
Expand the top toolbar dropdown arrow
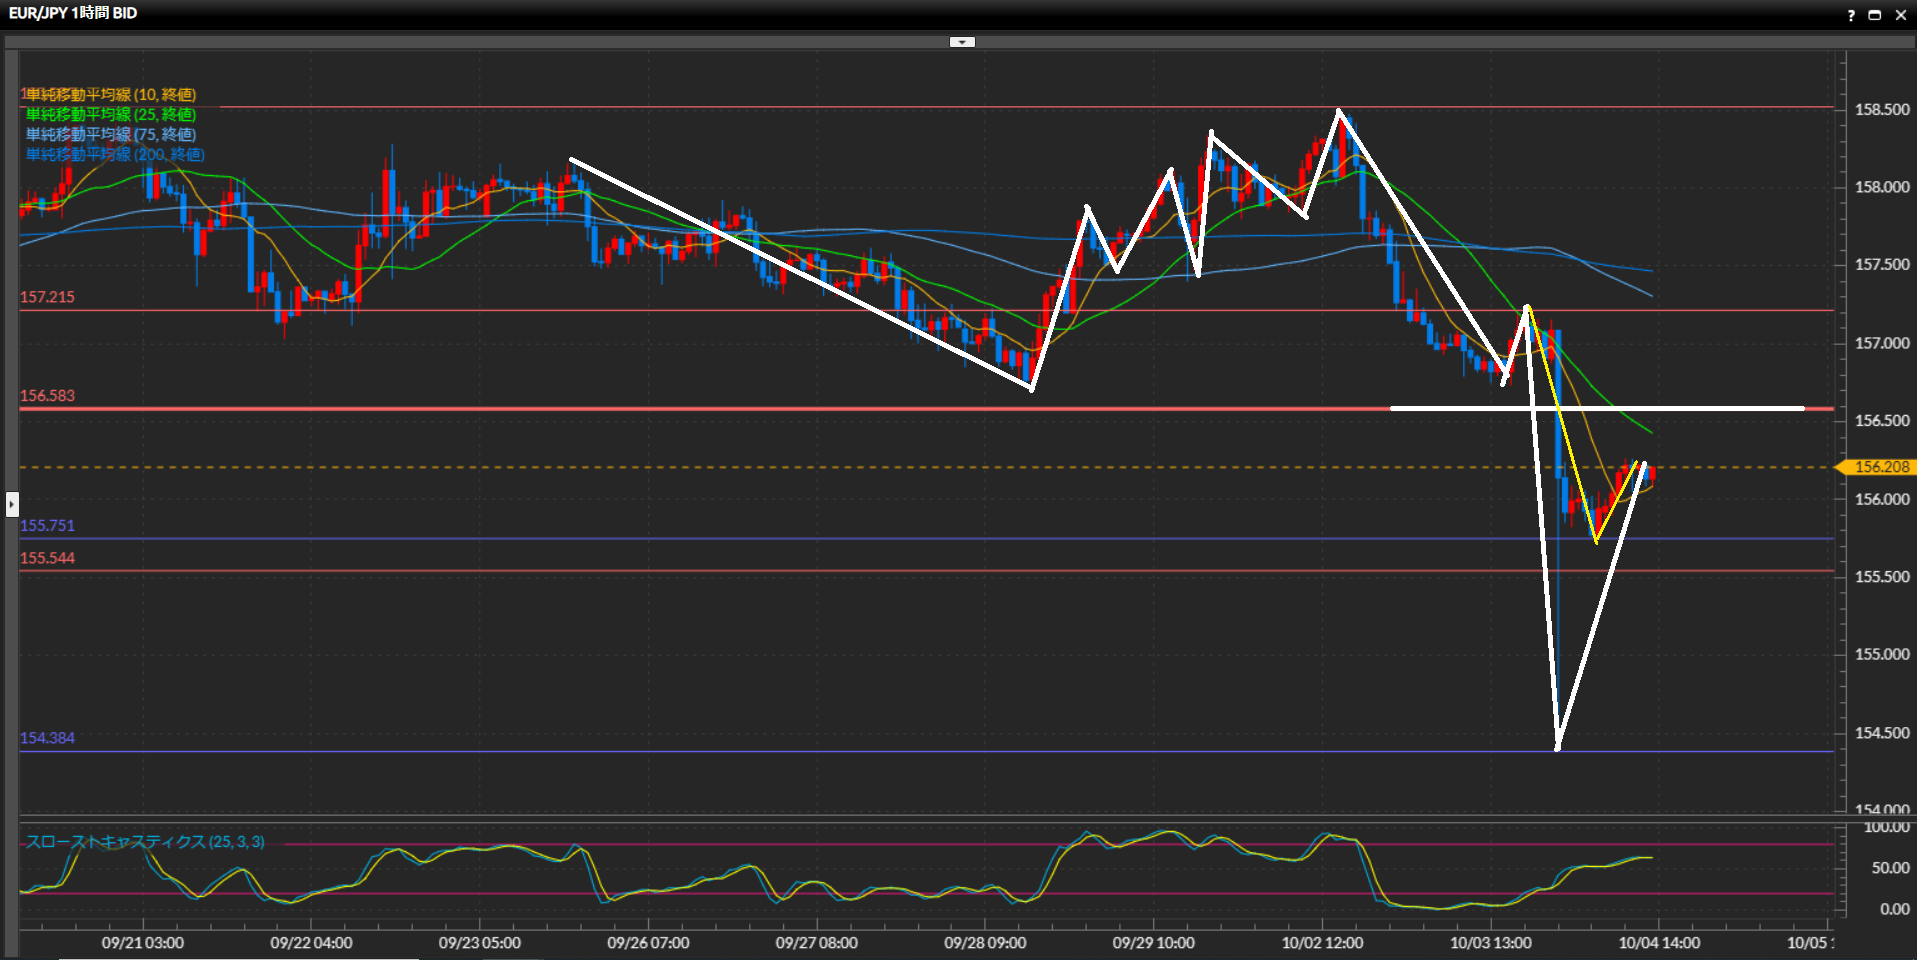[962, 42]
